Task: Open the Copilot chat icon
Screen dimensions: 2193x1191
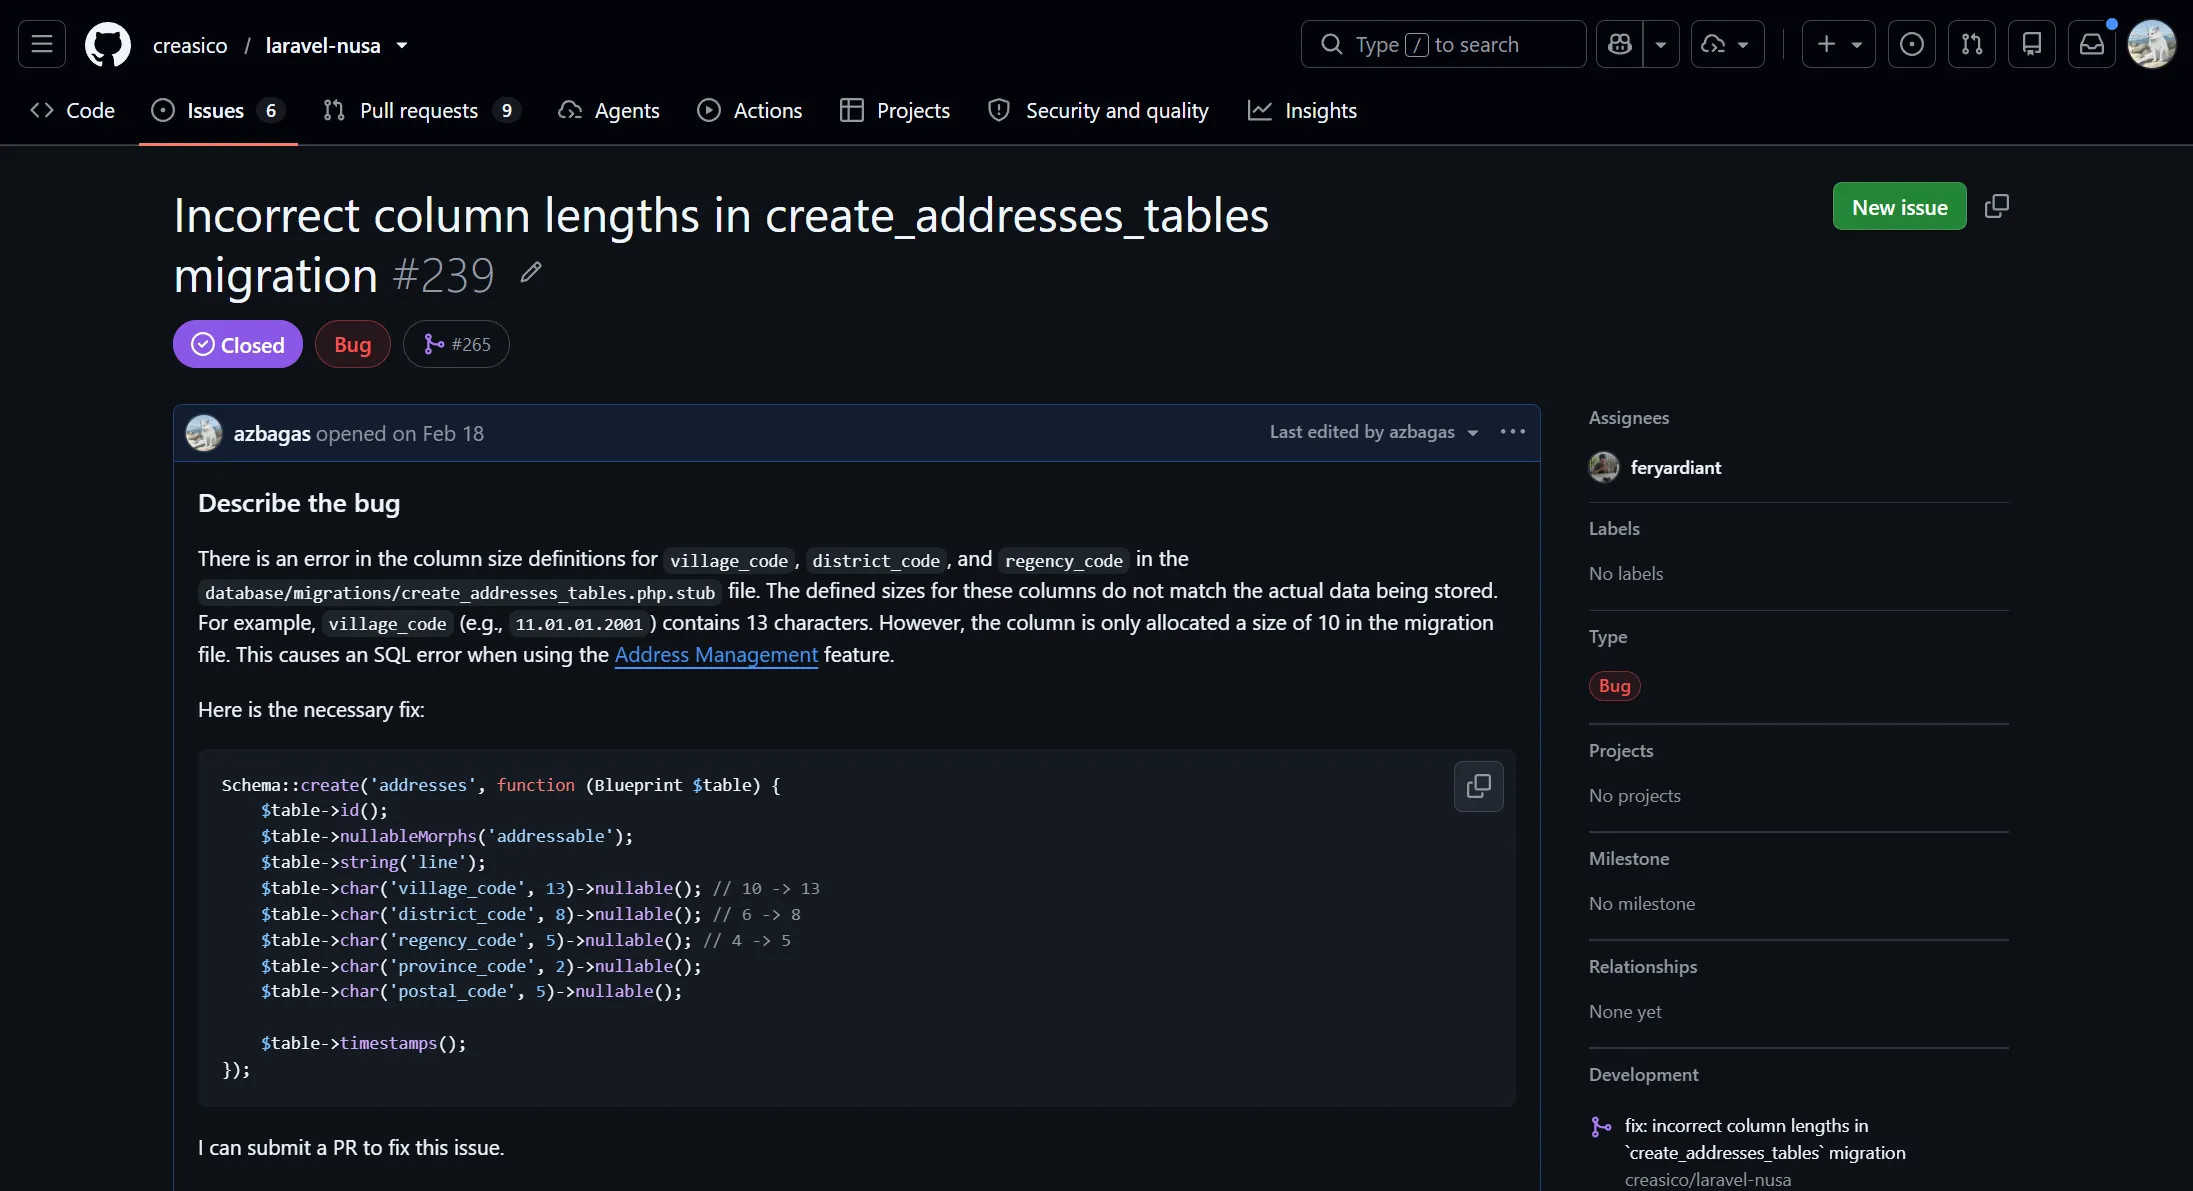Action: coord(1620,44)
